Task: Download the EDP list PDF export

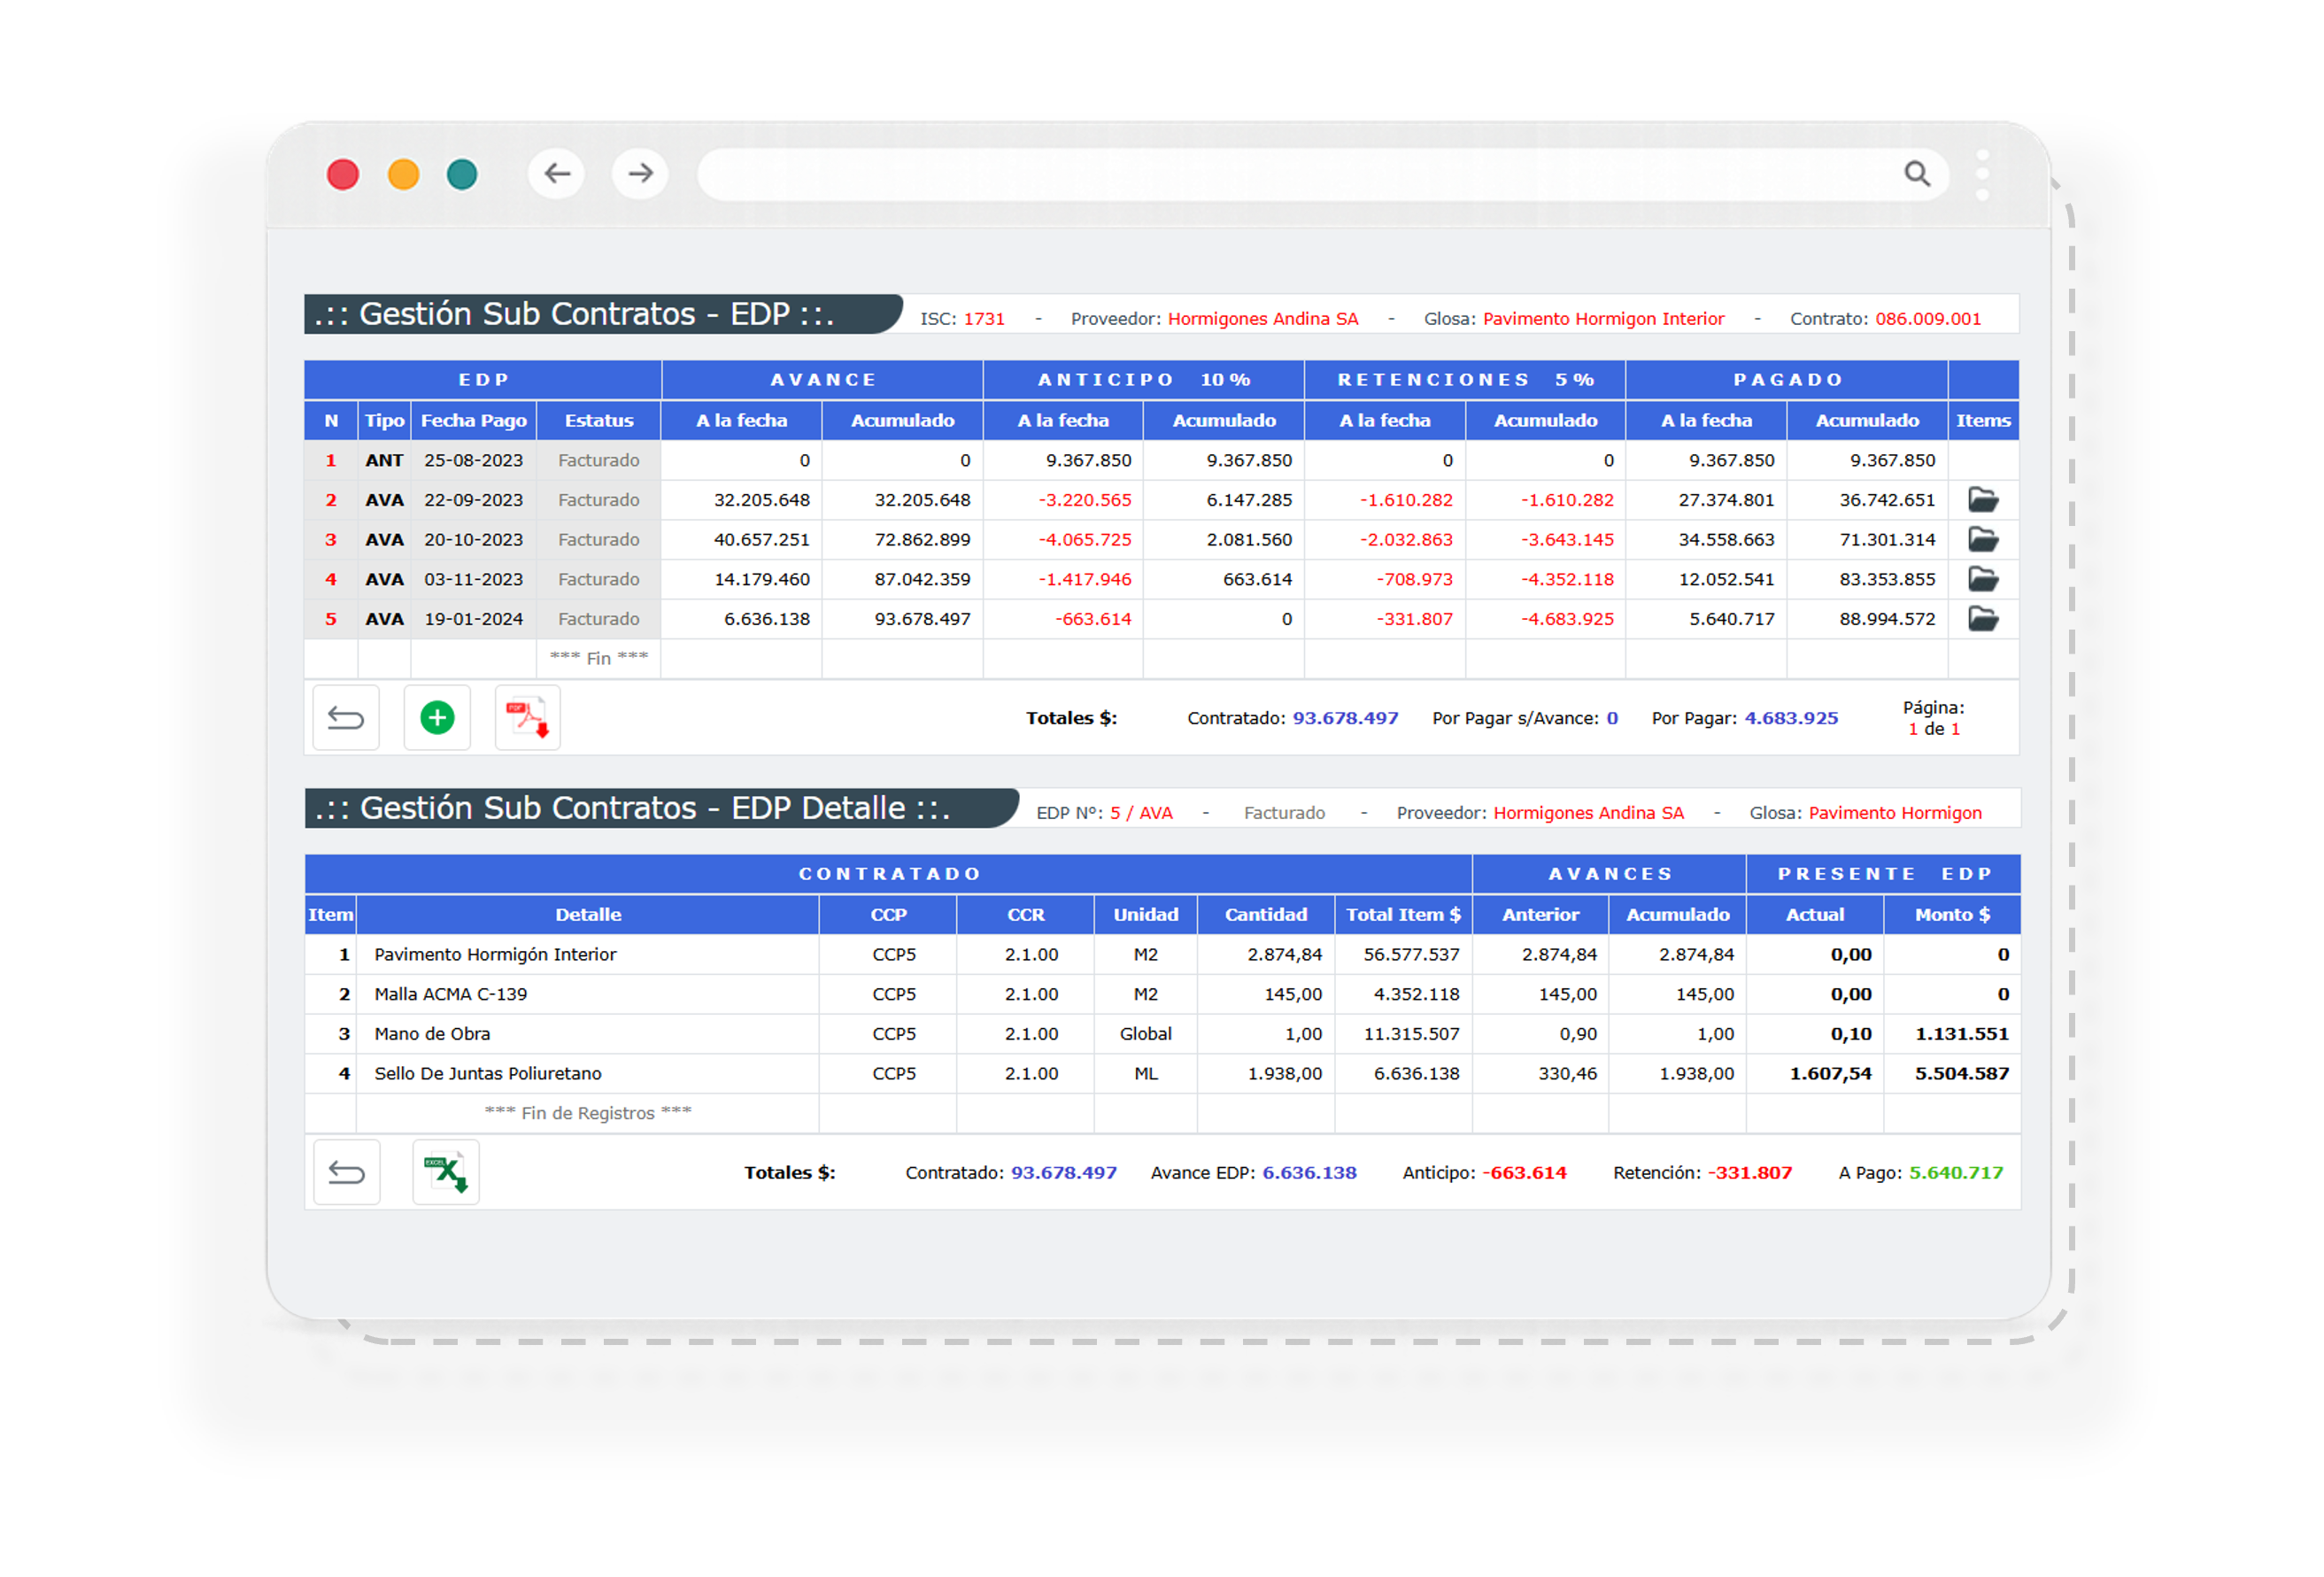Action: pyautogui.click(x=528, y=718)
